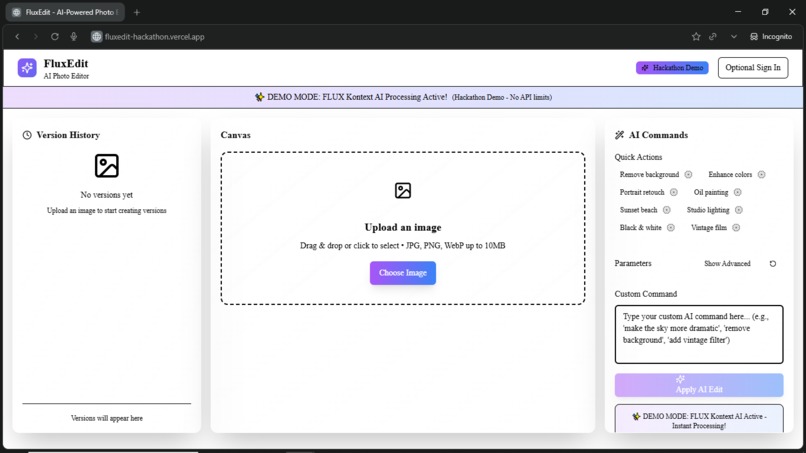Click the Choose Image button

click(402, 273)
